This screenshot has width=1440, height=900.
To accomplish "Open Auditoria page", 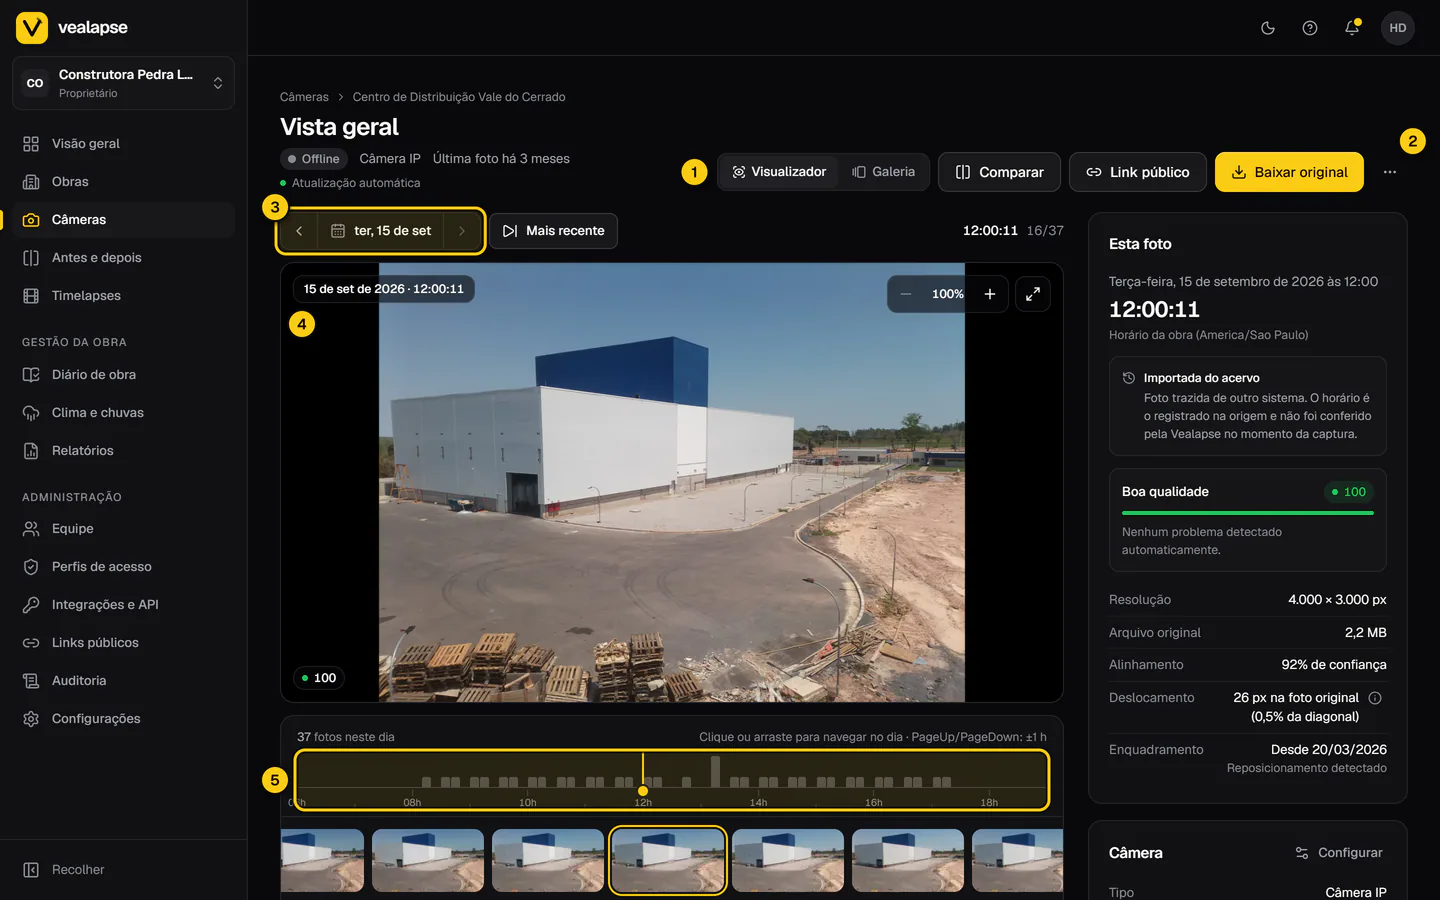I will (124, 681).
